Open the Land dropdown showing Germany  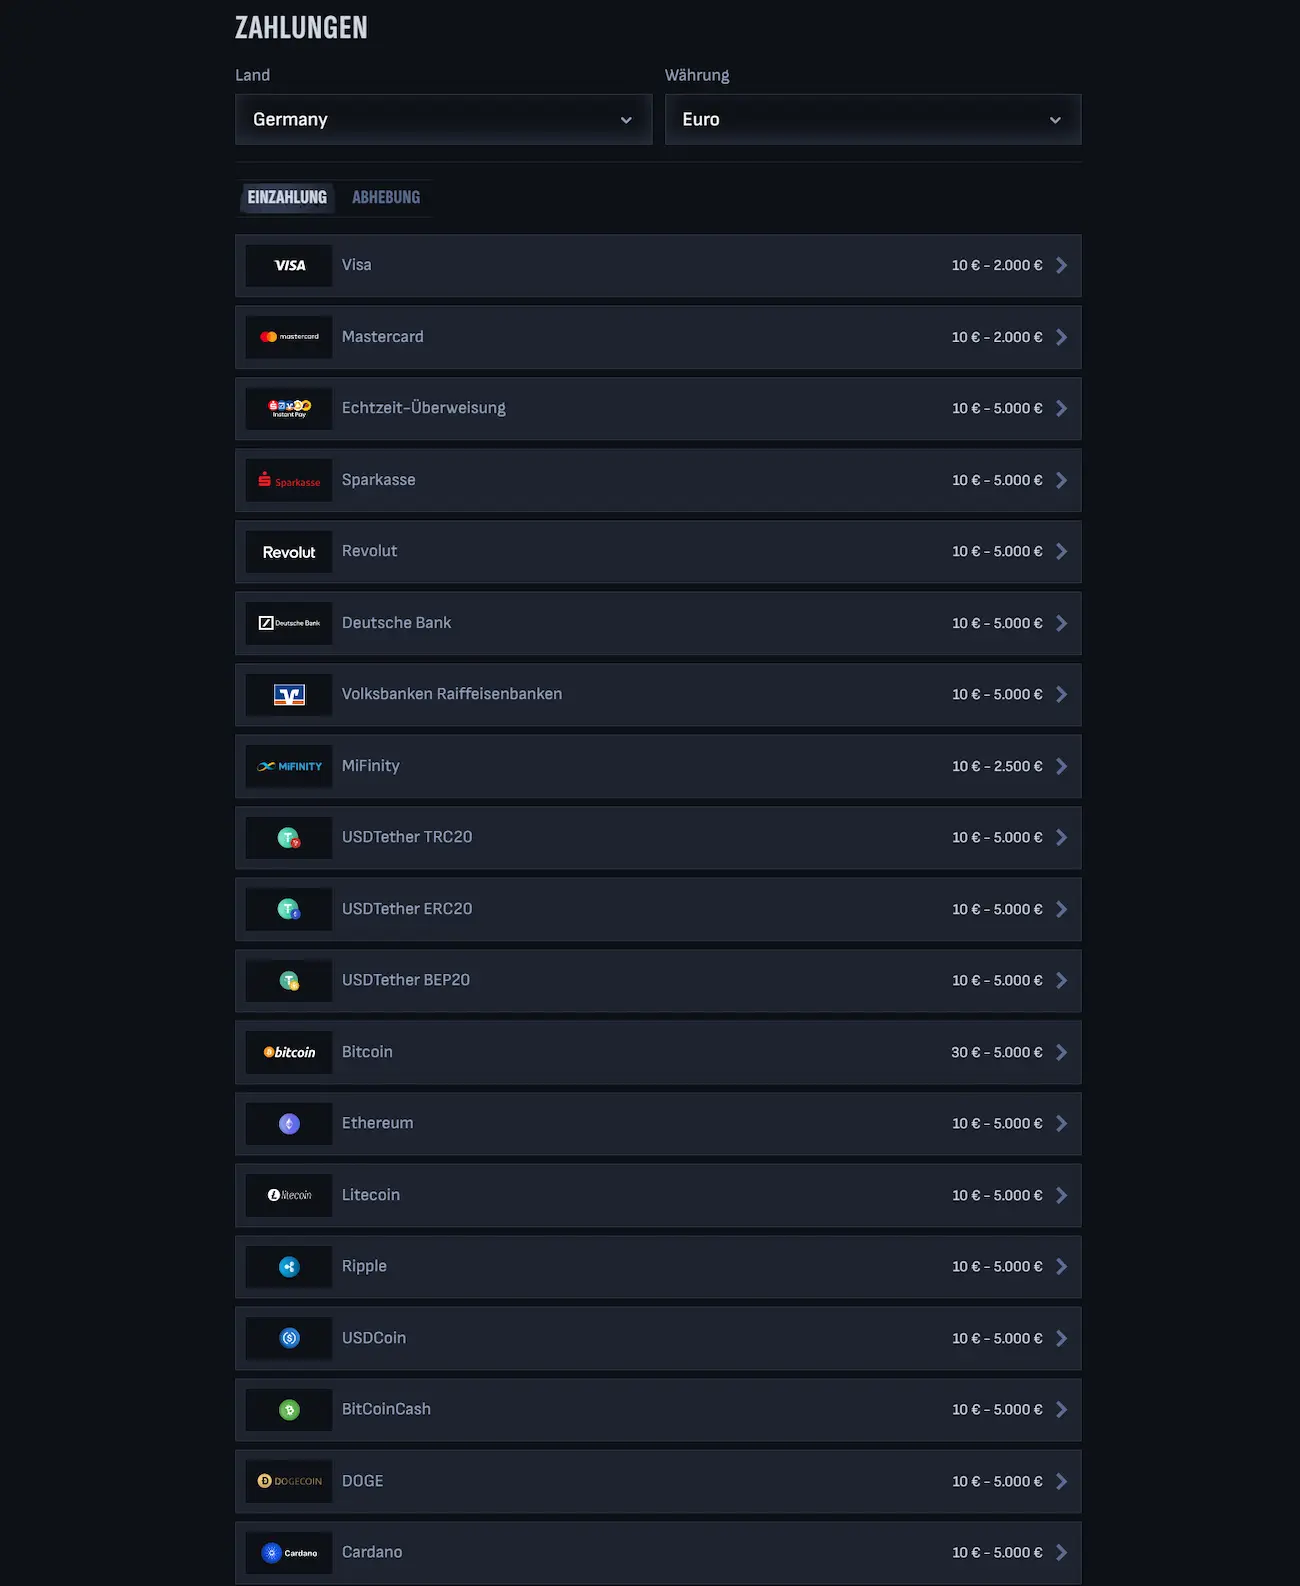443,119
